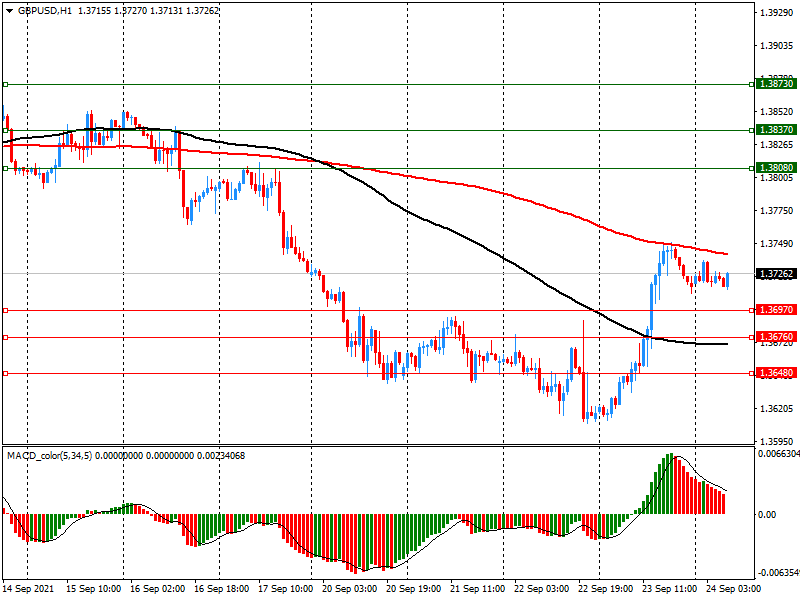The width and height of the screenshot is (800, 600).
Task: Click the 1.39290 price scale value
Action: [x=777, y=13]
